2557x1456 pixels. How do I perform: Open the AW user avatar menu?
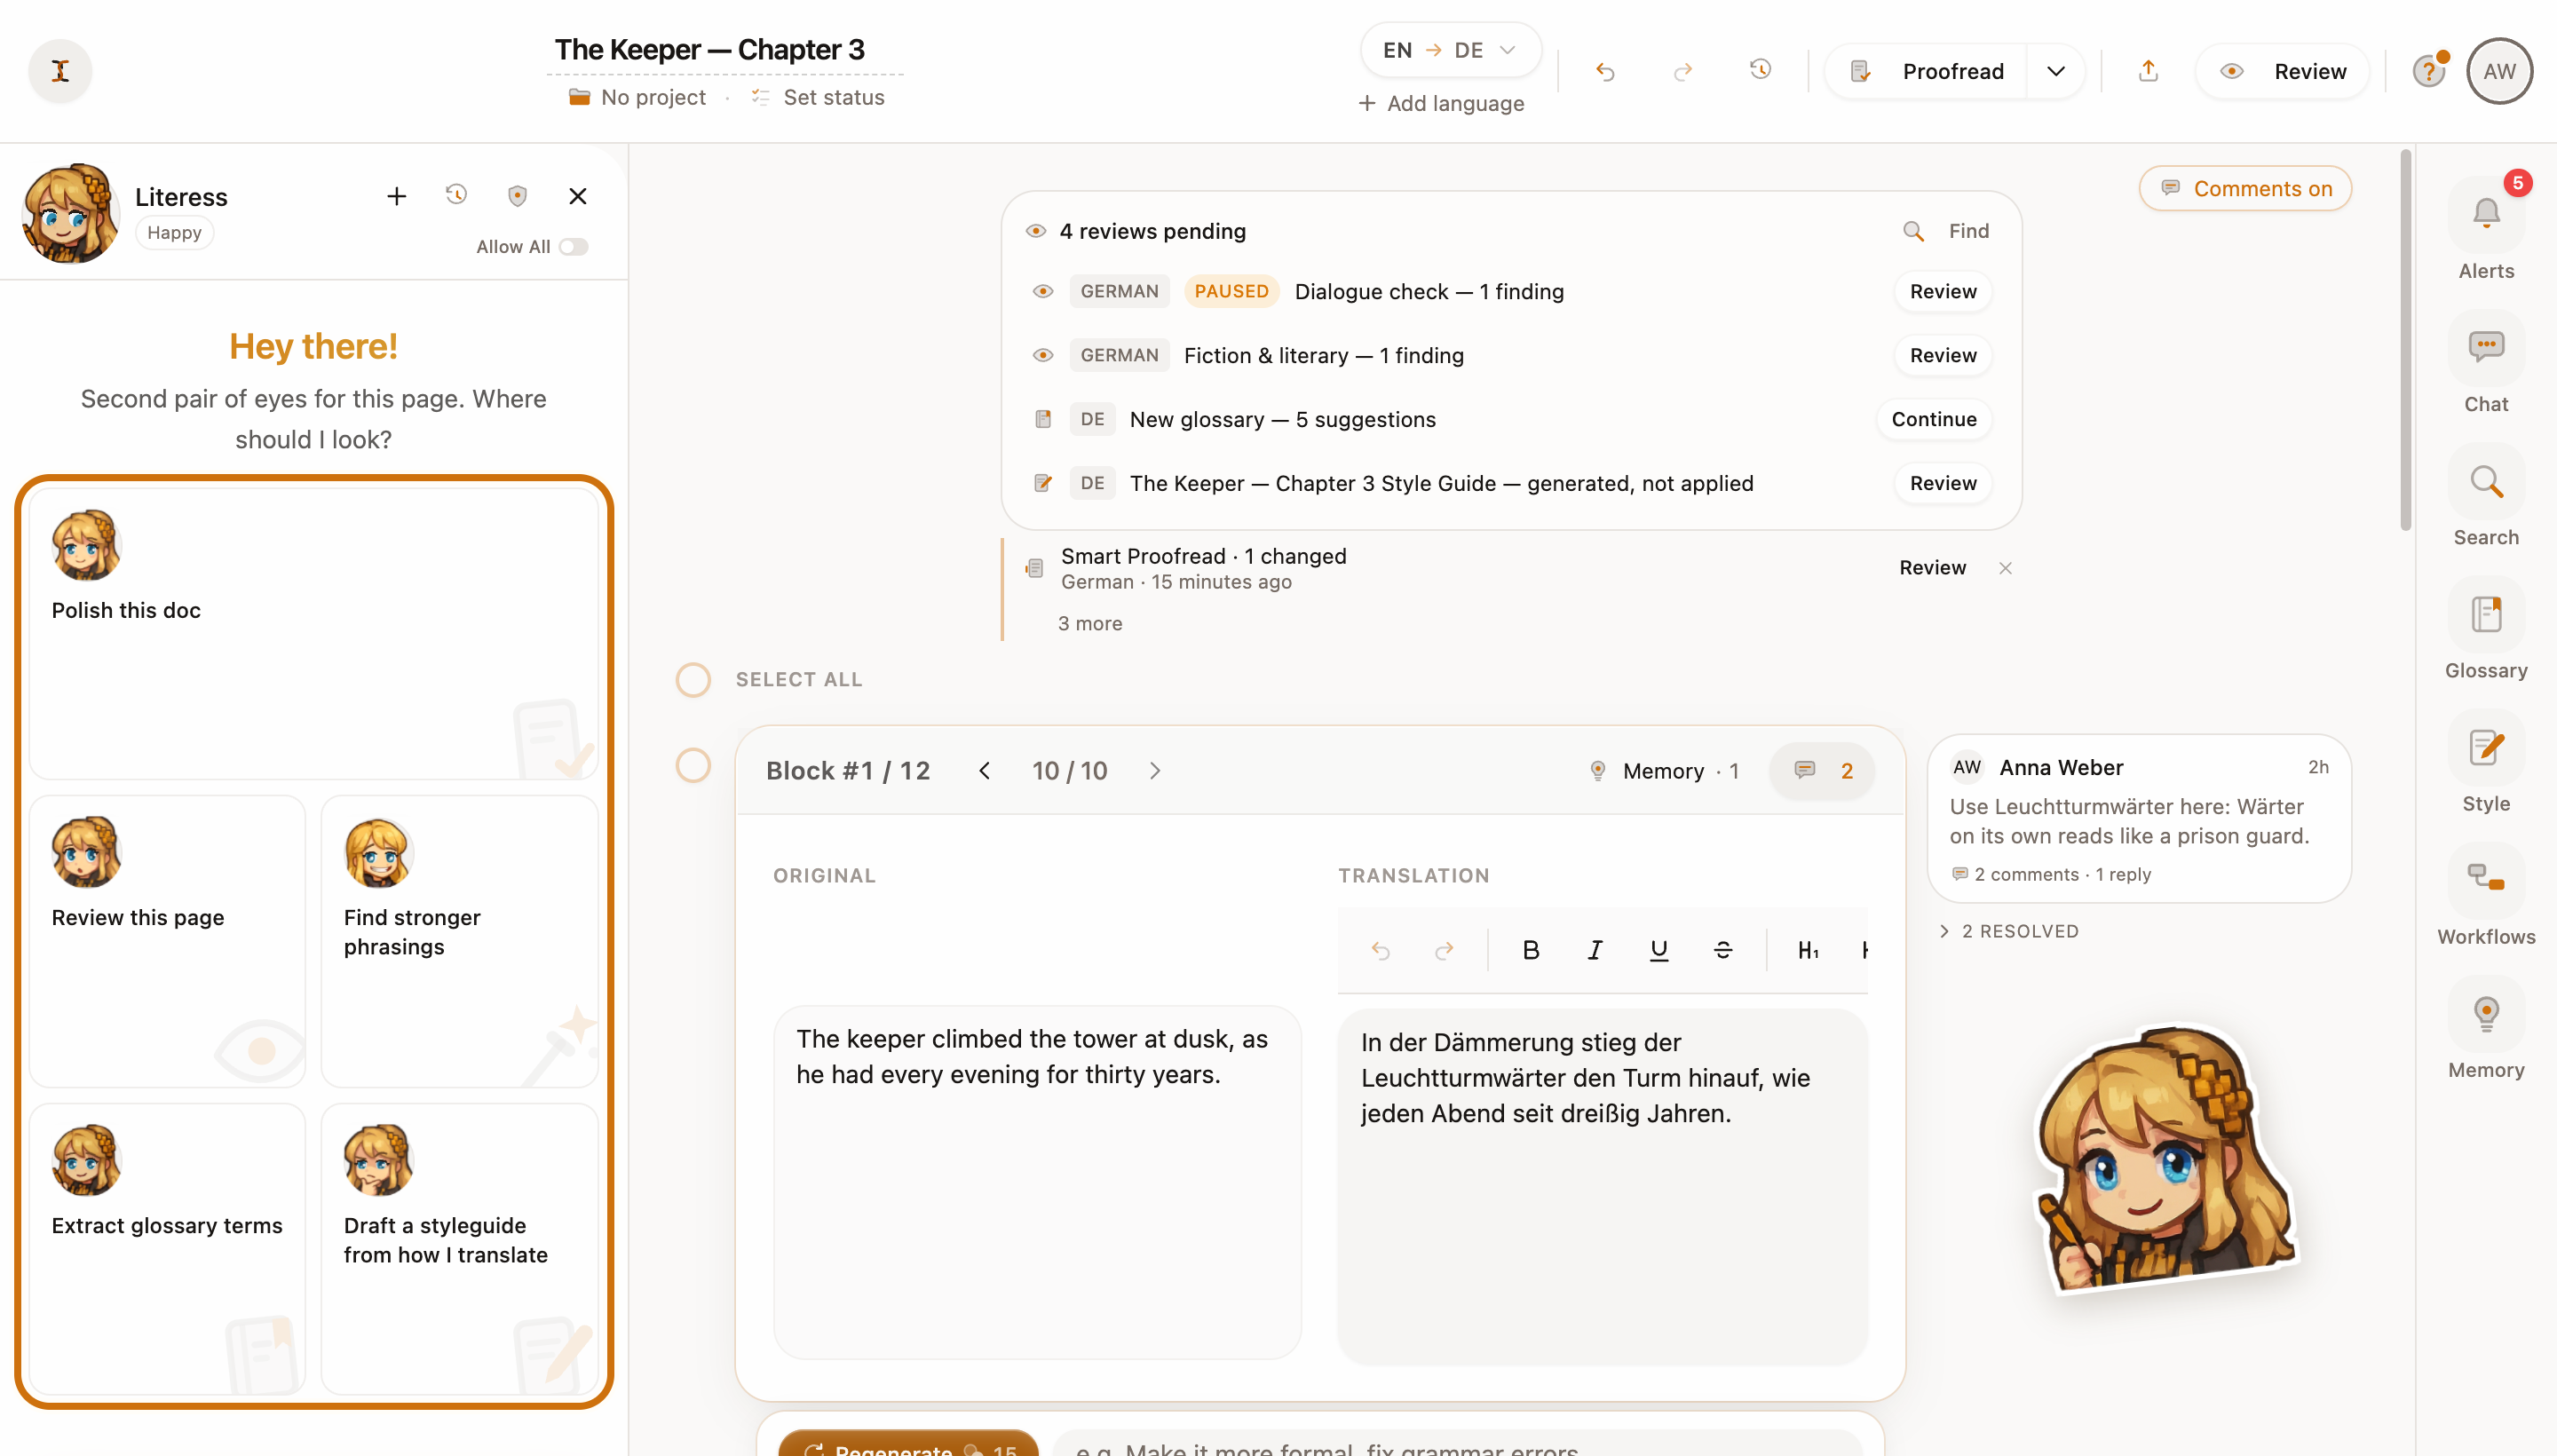[2498, 71]
